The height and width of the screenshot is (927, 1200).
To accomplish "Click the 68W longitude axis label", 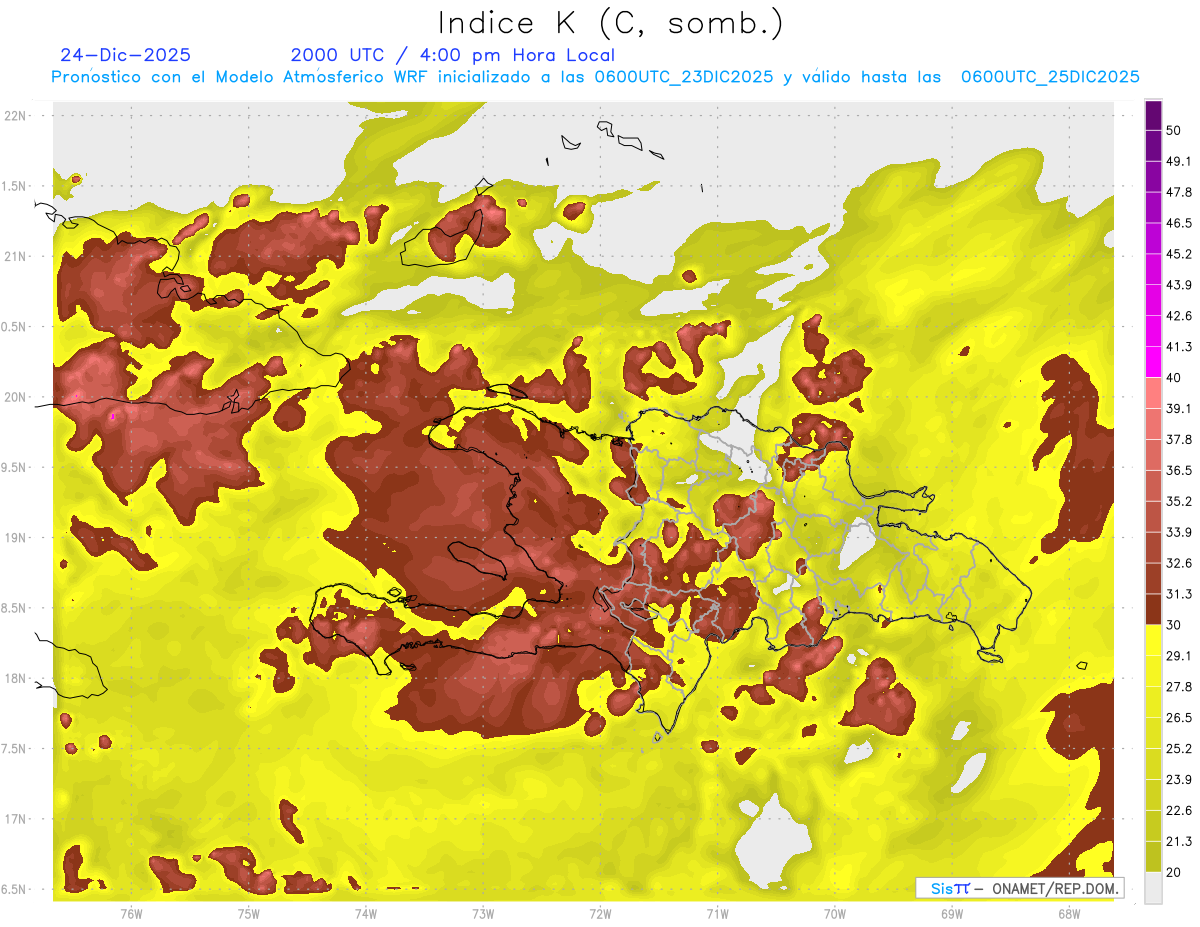I will pos(1068,913).
